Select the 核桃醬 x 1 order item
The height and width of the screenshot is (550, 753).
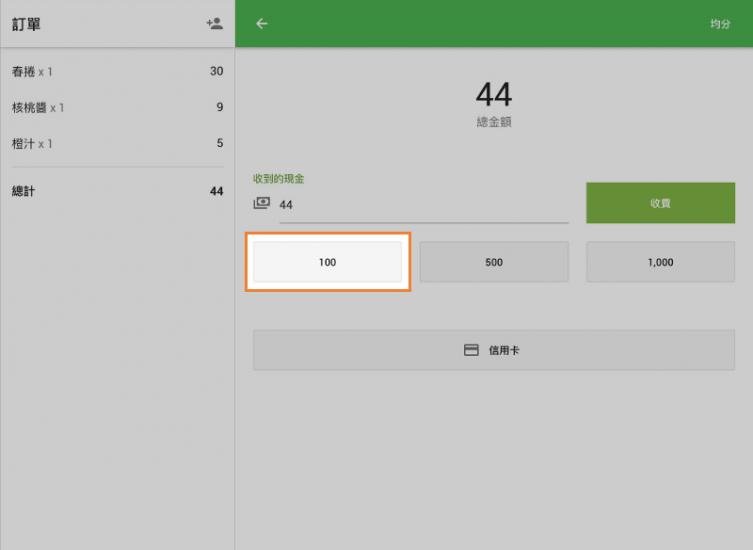pyautogui.click(x=38, y=108)
